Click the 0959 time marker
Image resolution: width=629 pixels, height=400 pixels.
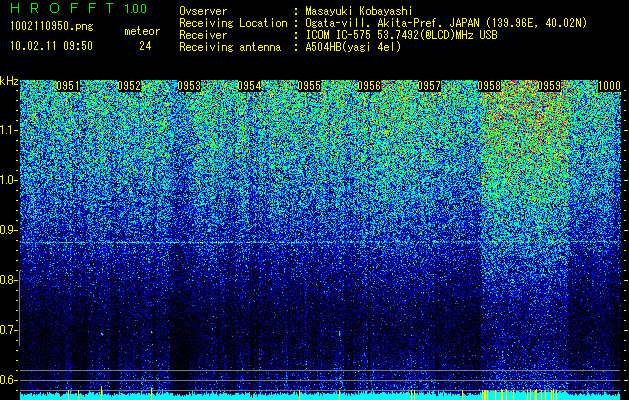pyautogui.click(x=549, y=86)
